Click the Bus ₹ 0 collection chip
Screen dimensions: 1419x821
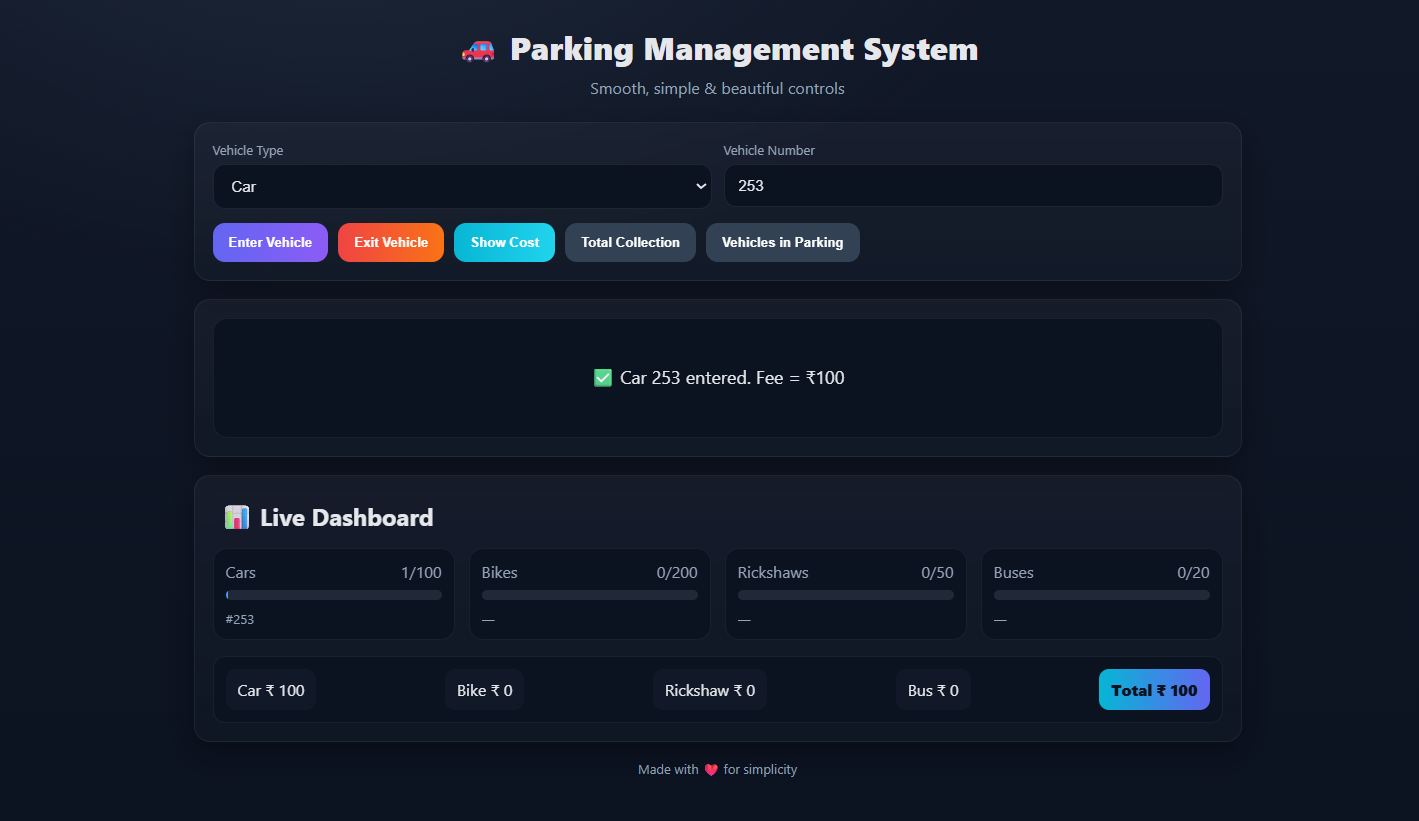(x=932, y=689)
